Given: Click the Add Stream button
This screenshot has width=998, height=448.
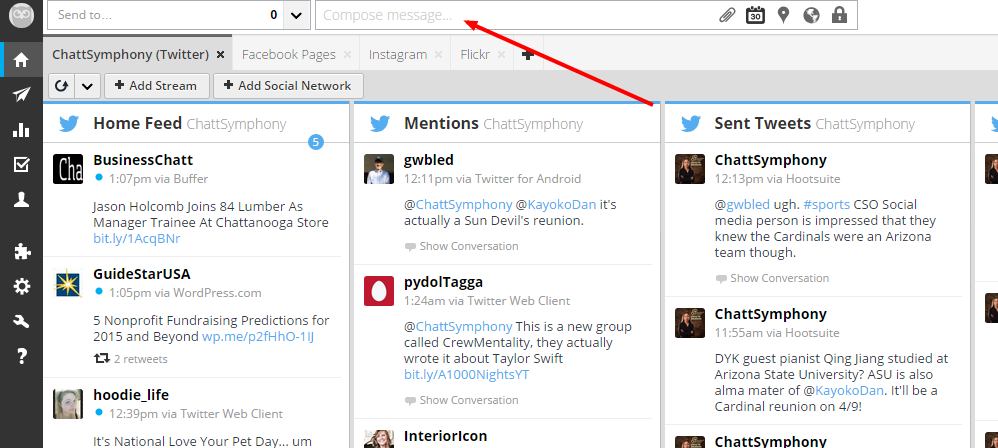Looking at the screenshot, I should tap(157, 86).
